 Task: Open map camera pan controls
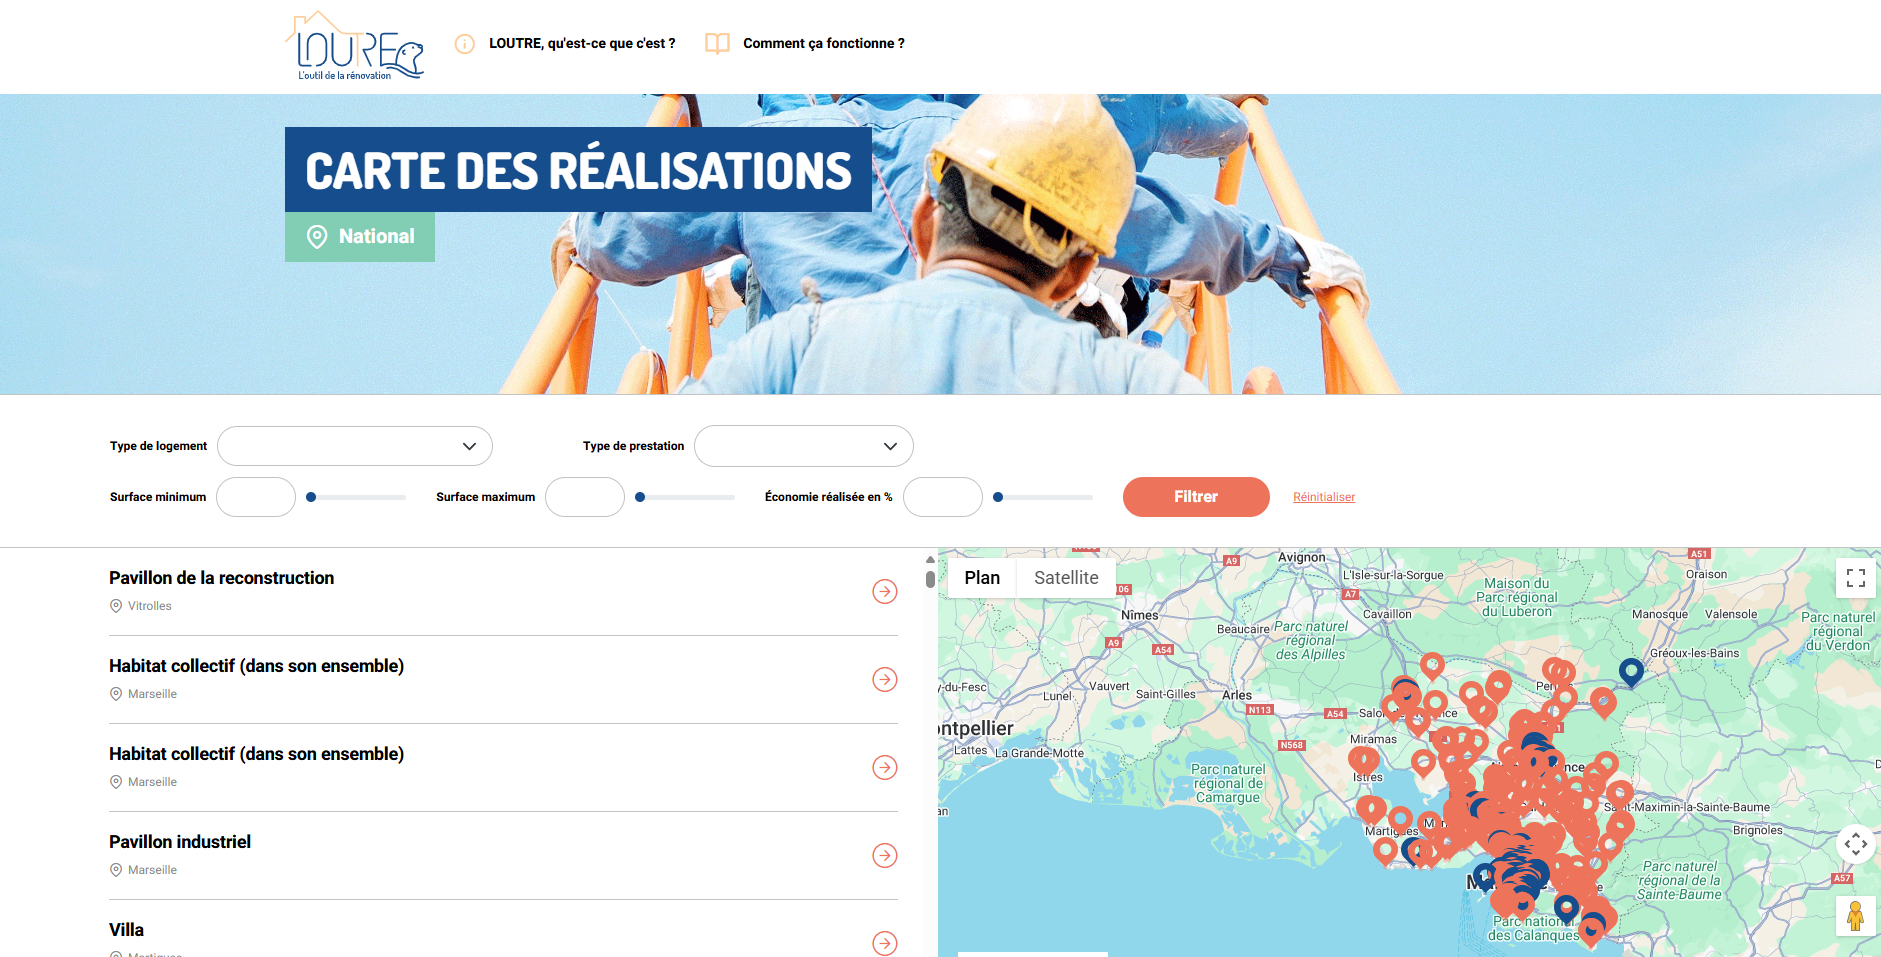pos(1855,844)
